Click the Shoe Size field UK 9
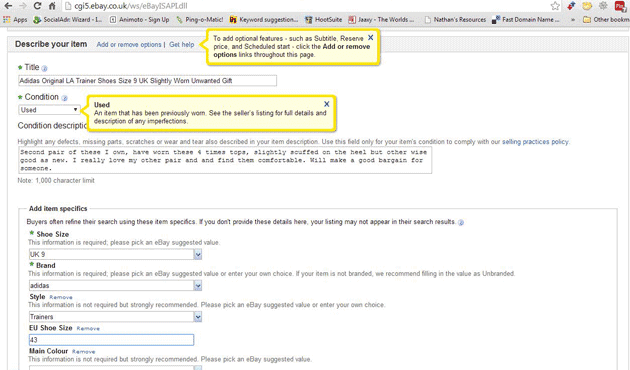The image size is (630, 370). click(x=111, y=254)
